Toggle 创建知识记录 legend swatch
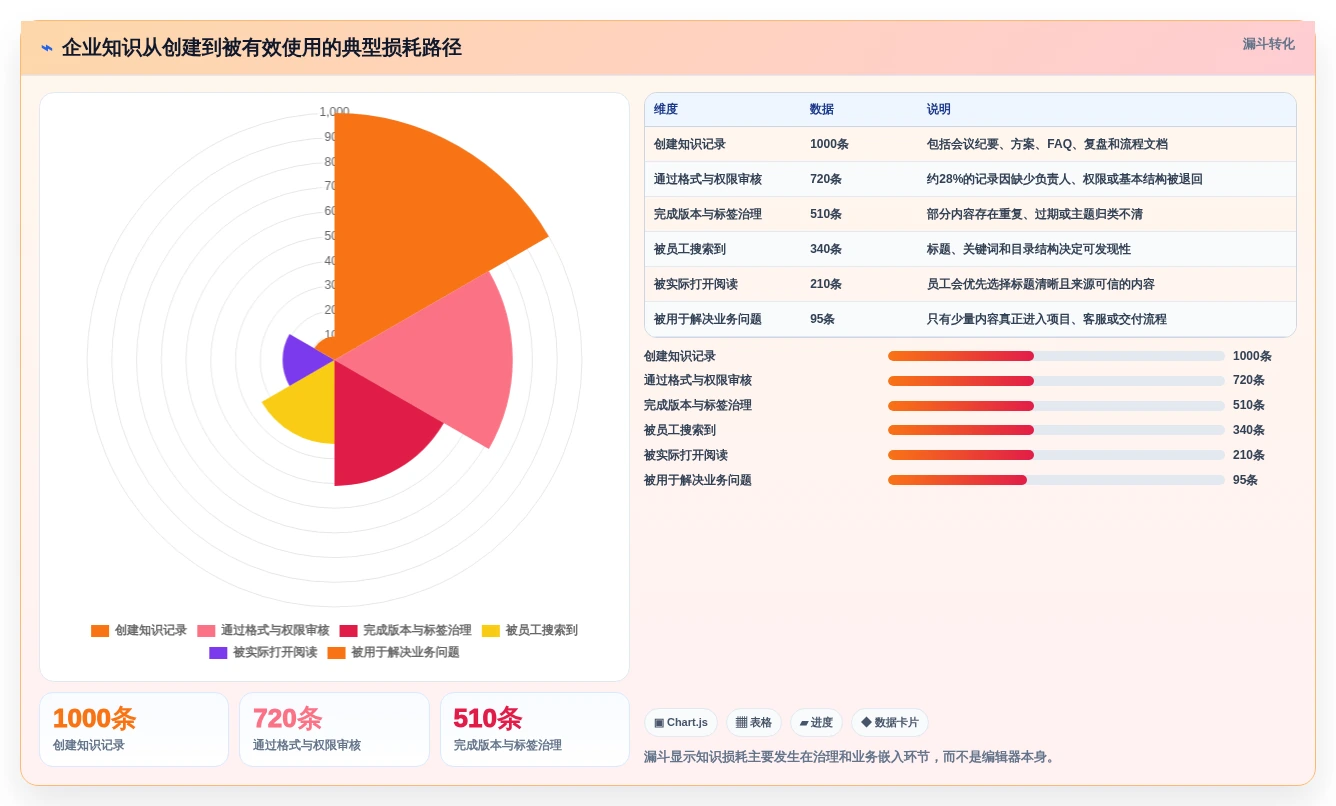Viewport: 1336px width, 806px height. click(100, 631)
